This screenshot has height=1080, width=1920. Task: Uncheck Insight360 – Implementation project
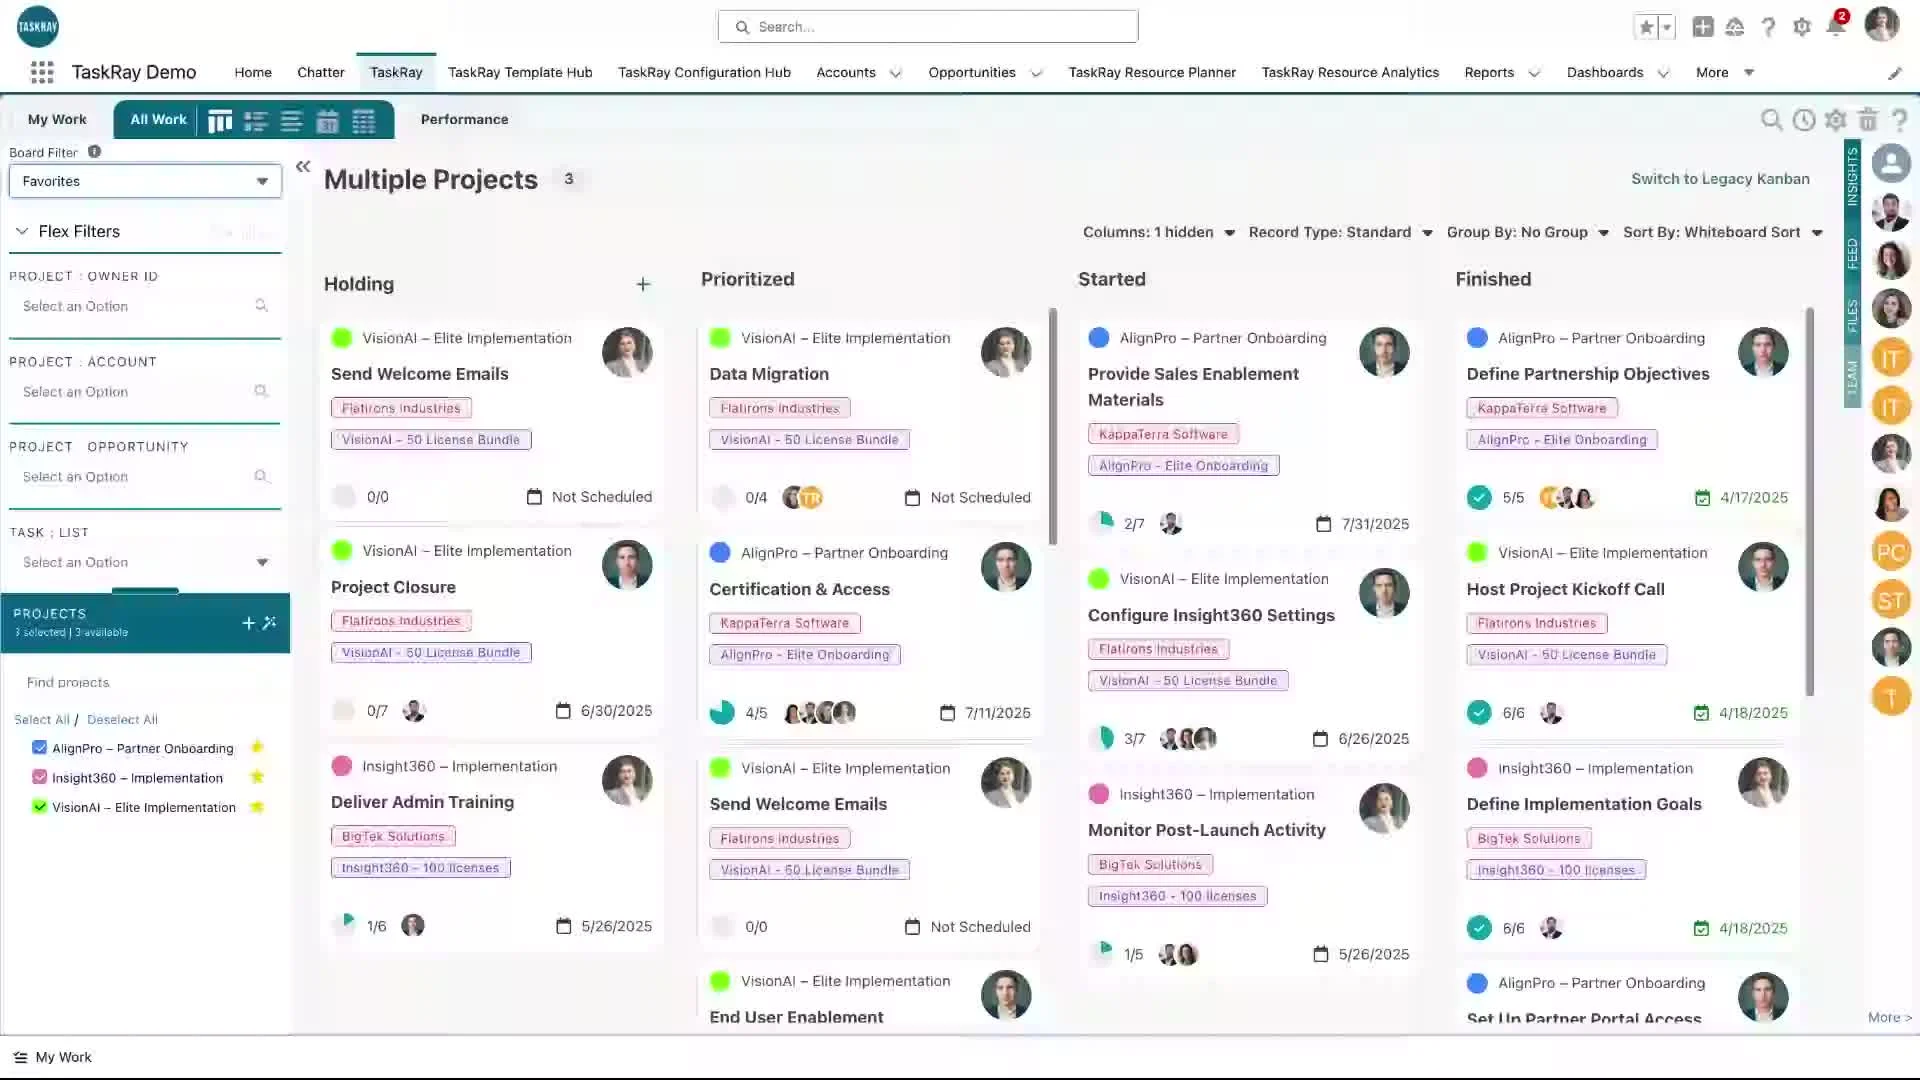39,777
